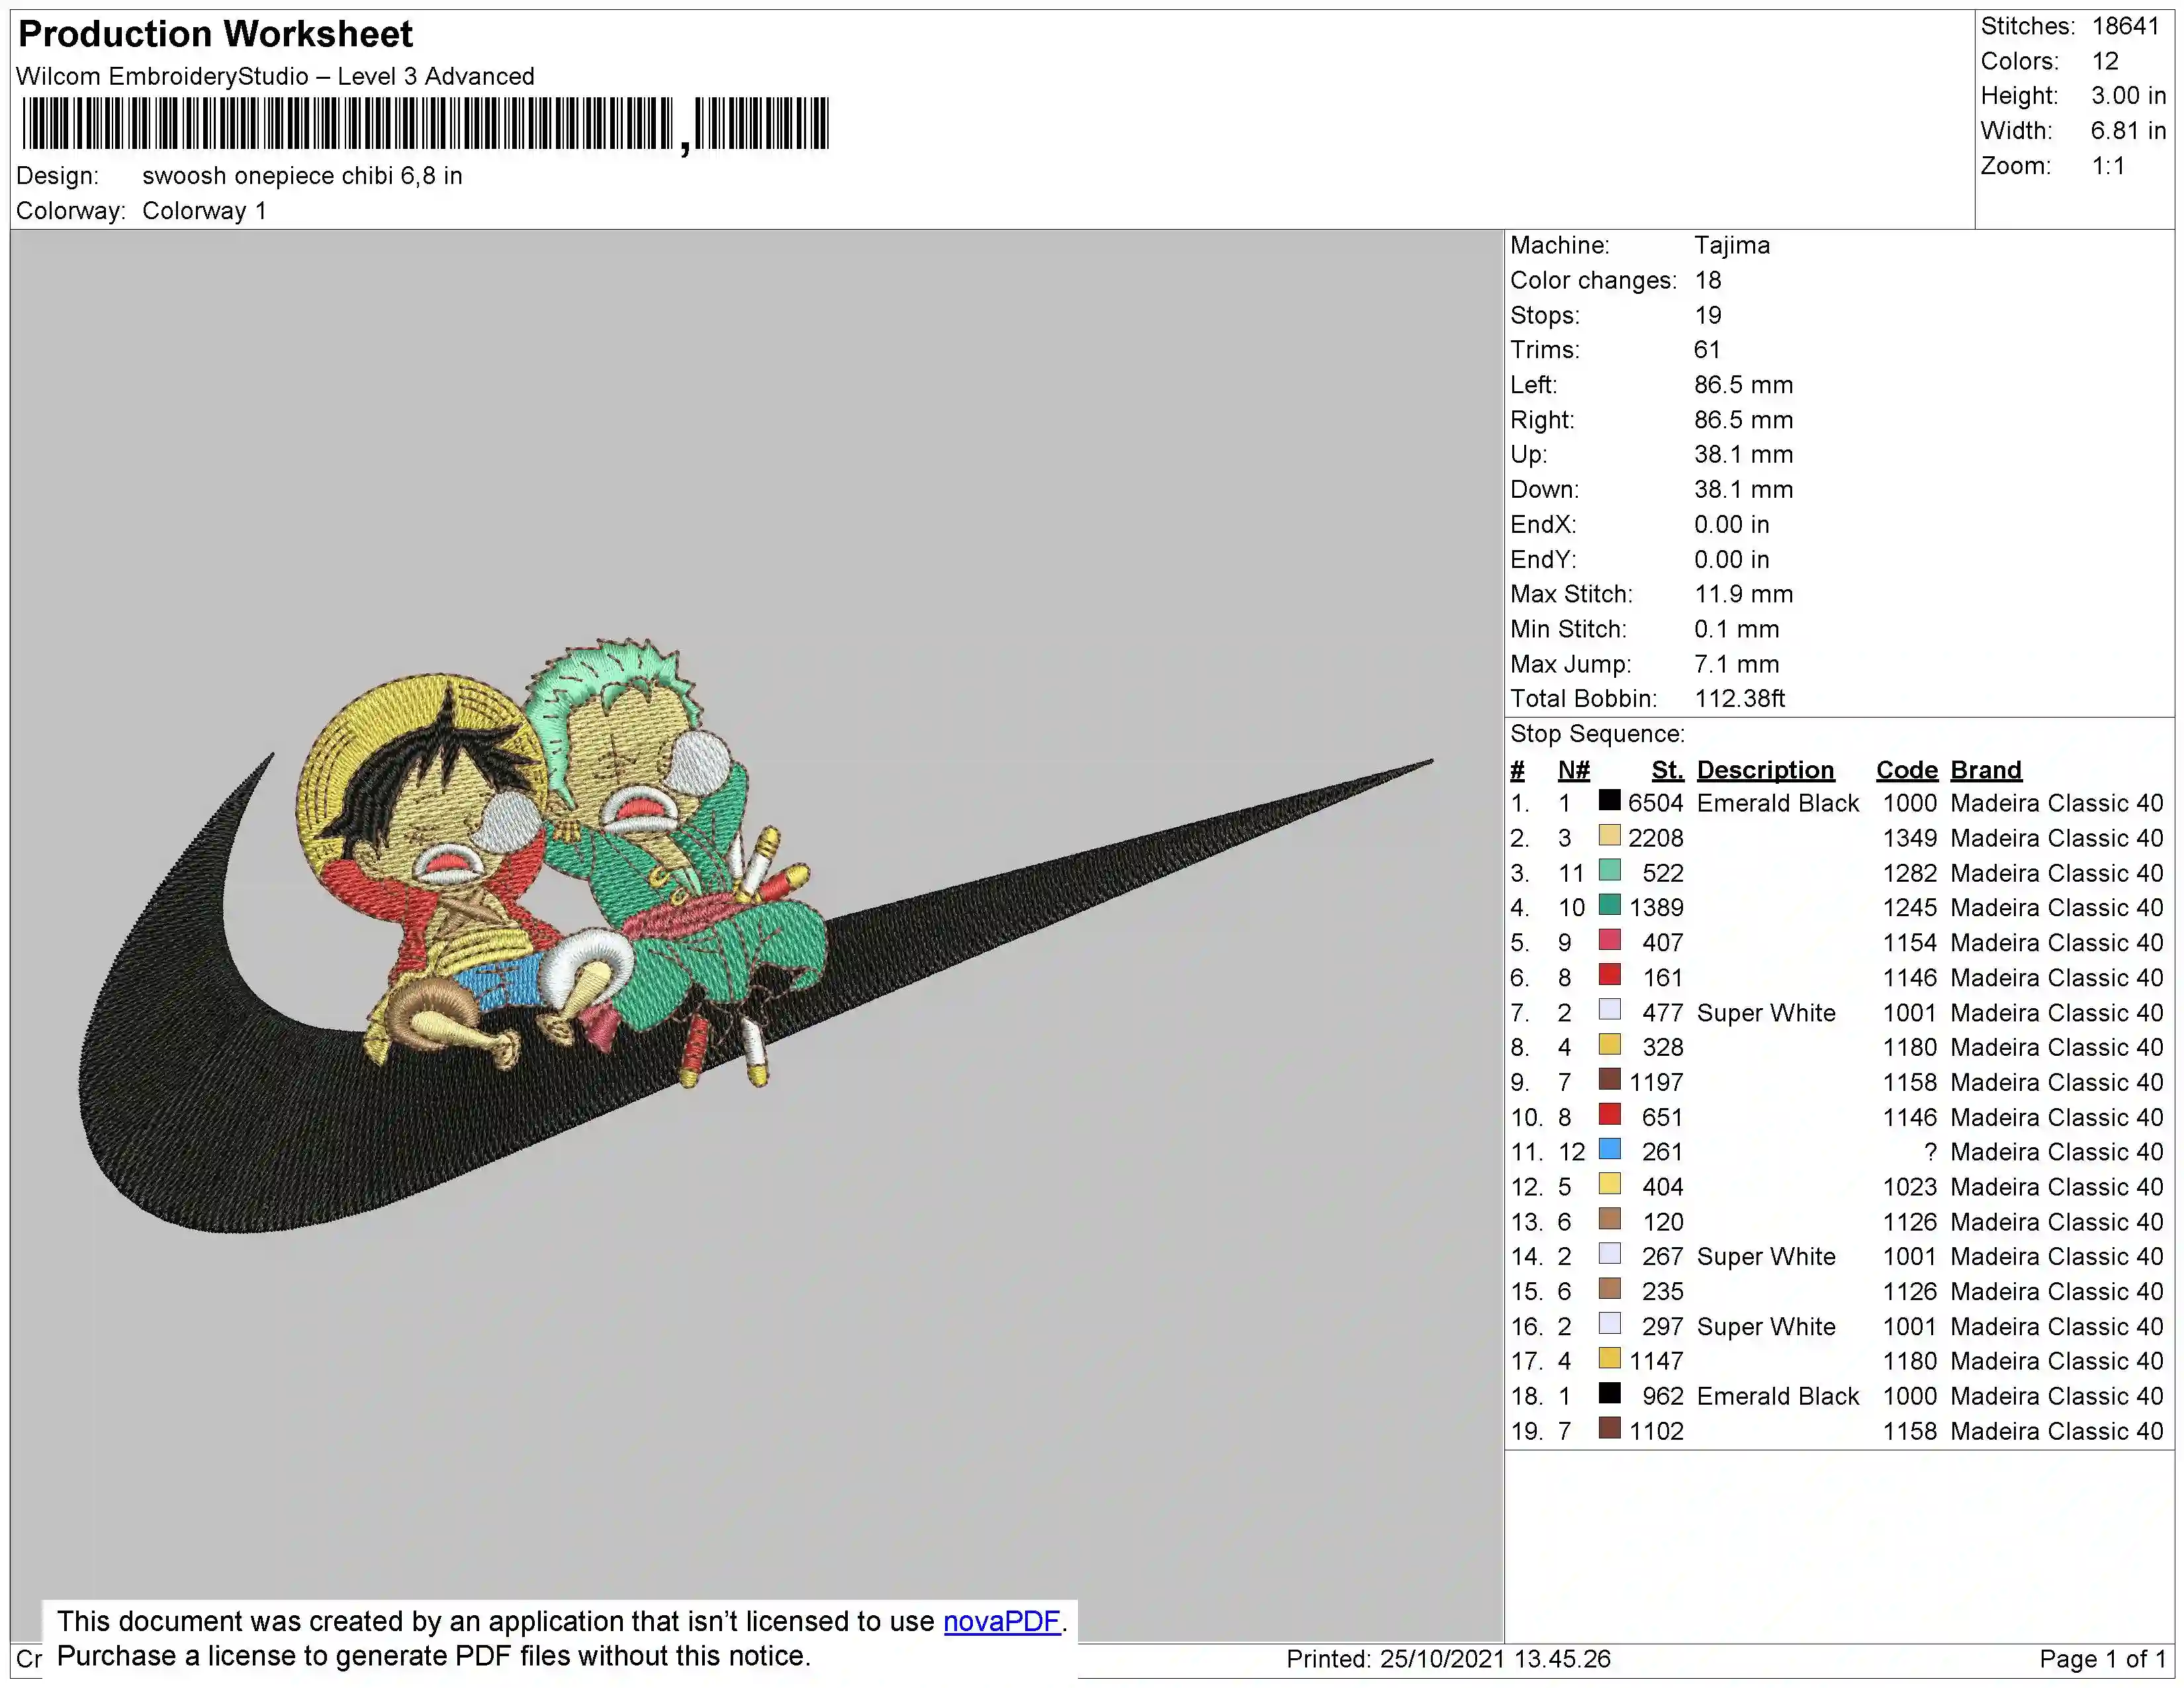Click the Width value 6.81 in
Image resolution: width=2184 pixels, height=1688 pixels.
[x=2128, y=131]
